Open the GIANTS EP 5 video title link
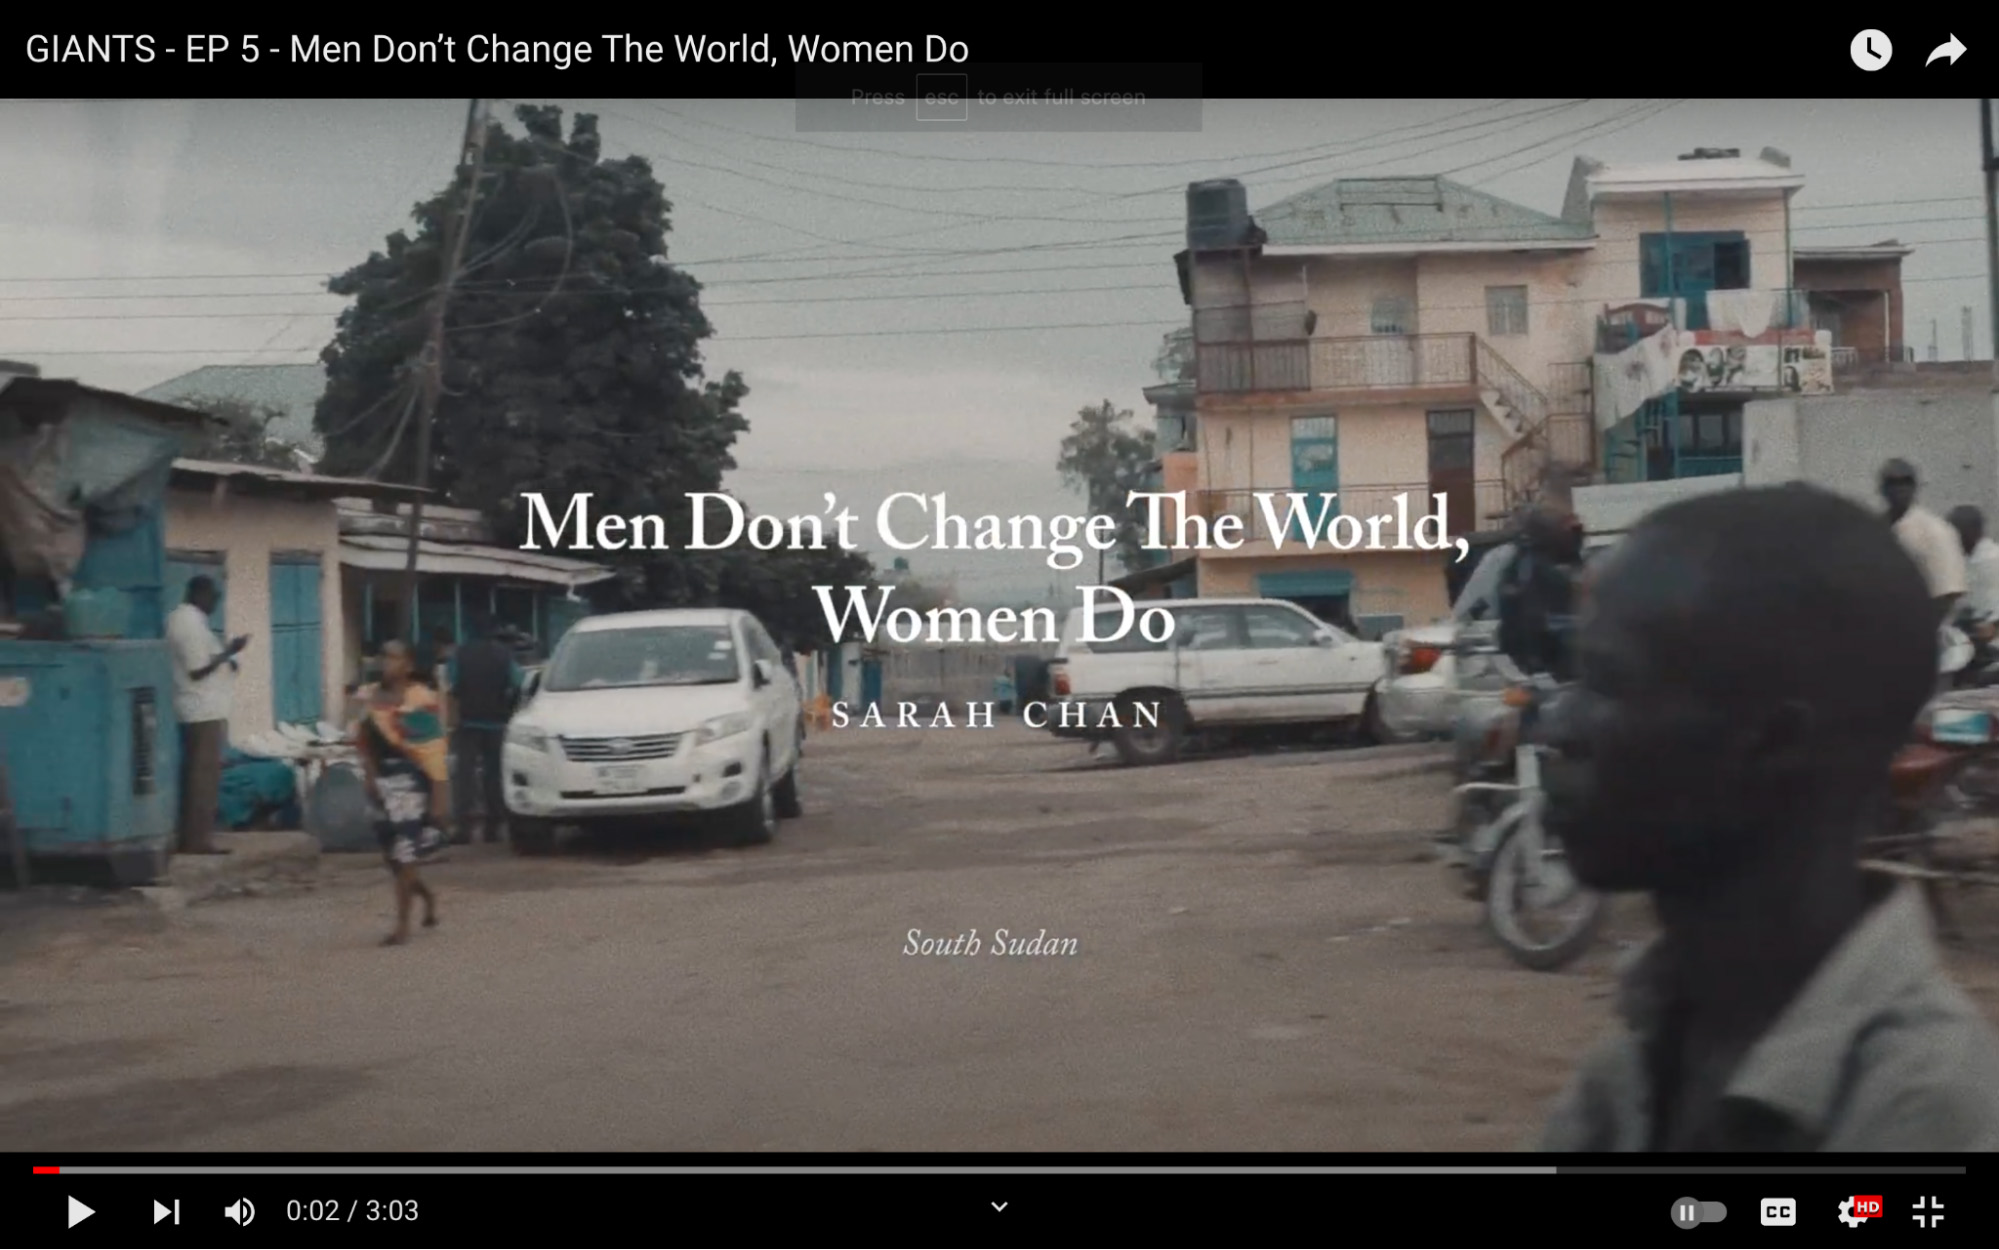This screenshot has width=1999, height=1250. pos(497,49)
